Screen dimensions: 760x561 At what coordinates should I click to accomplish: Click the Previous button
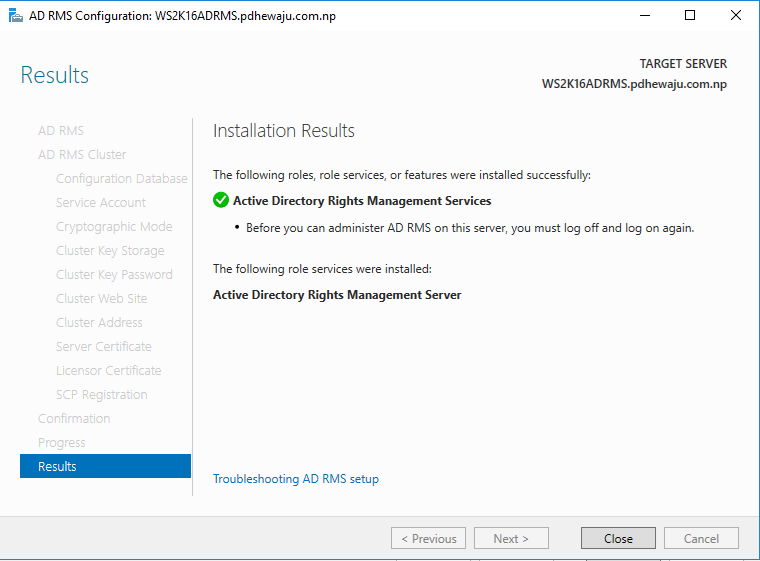428,538
